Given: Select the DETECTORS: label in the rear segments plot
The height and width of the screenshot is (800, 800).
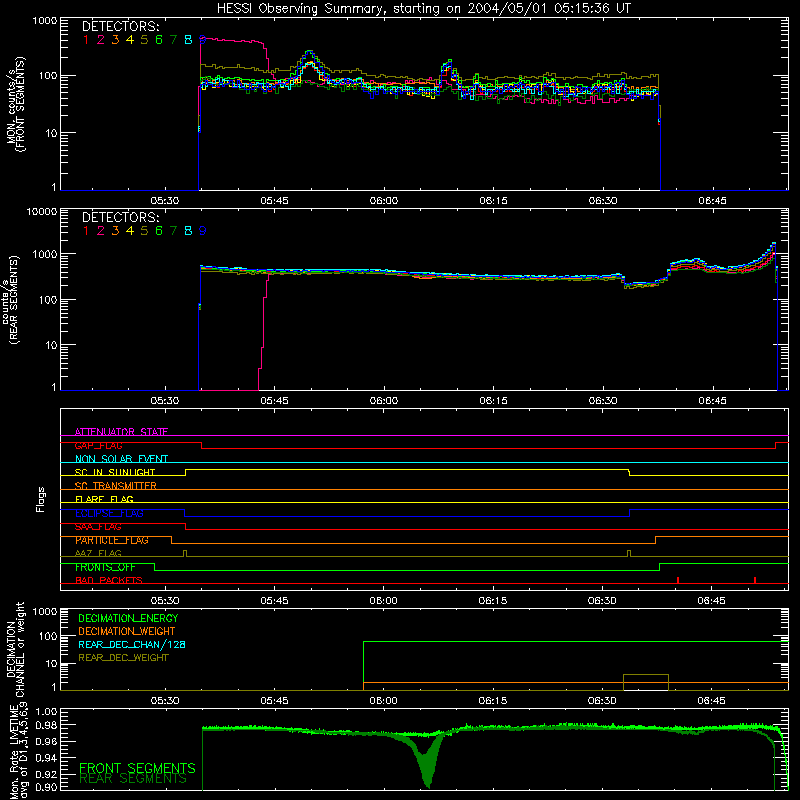Looking at the screenshot, I should coord(121,218).
